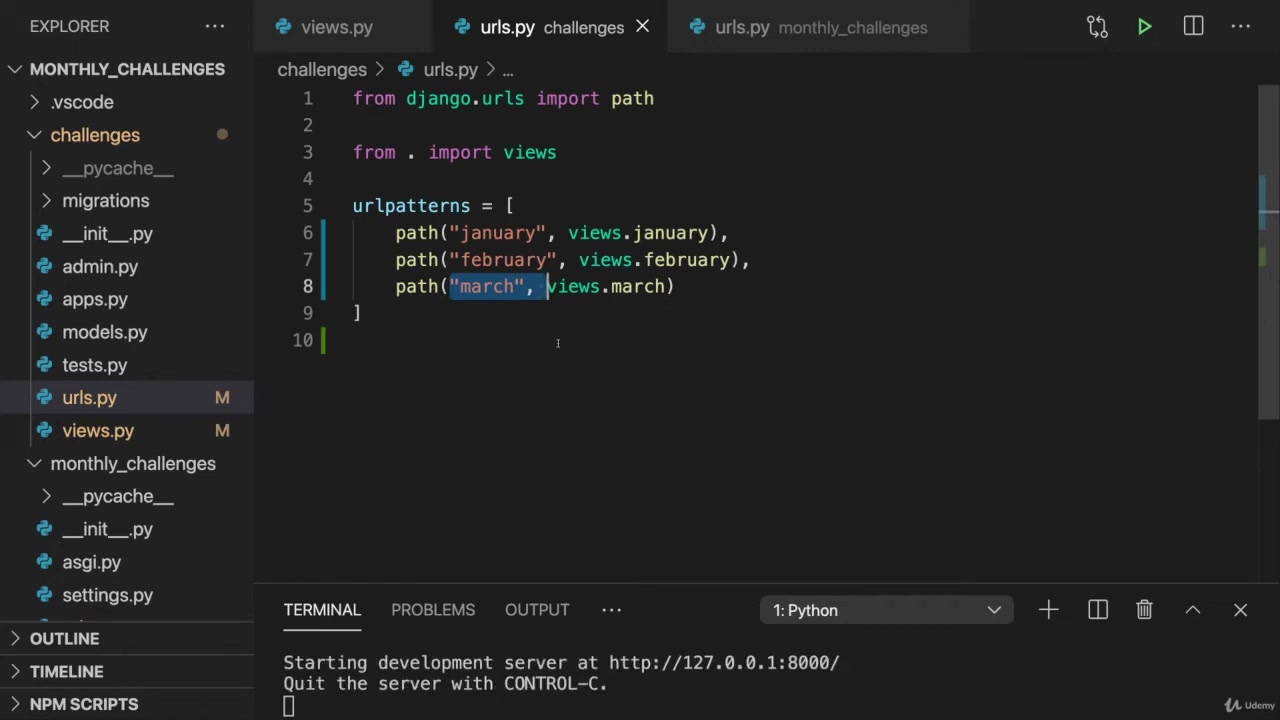Viewport: 1280px width, 720px height.
Task: Close the terminal panel
Action: click(x=1241, y=610)
